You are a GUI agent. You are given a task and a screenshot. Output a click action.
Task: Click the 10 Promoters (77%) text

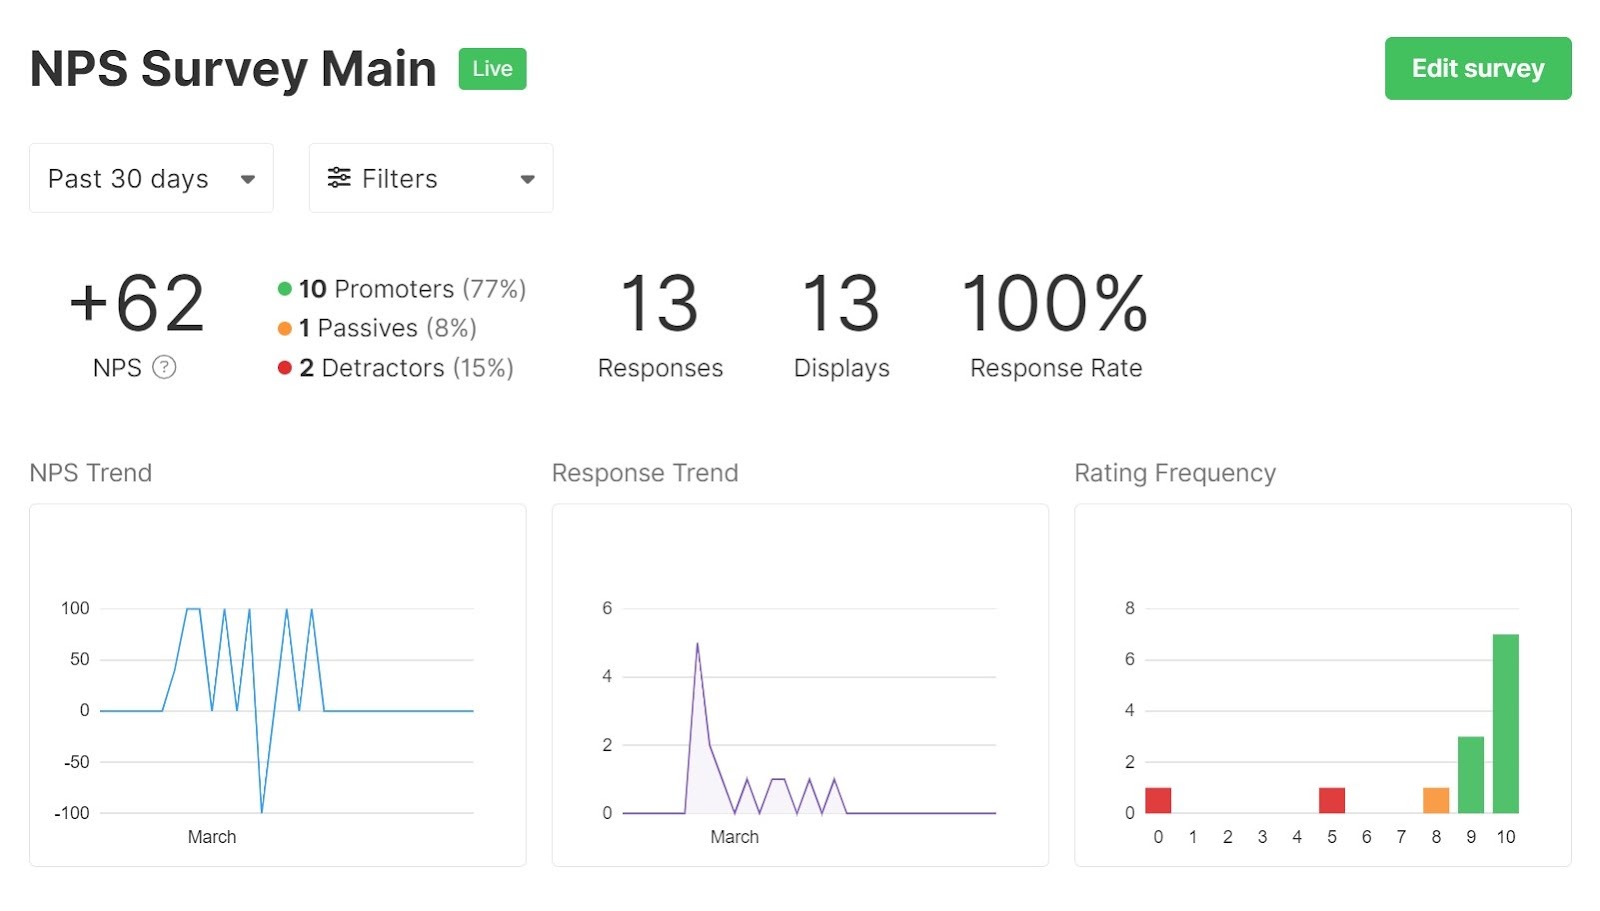click(x=412, y=289)
